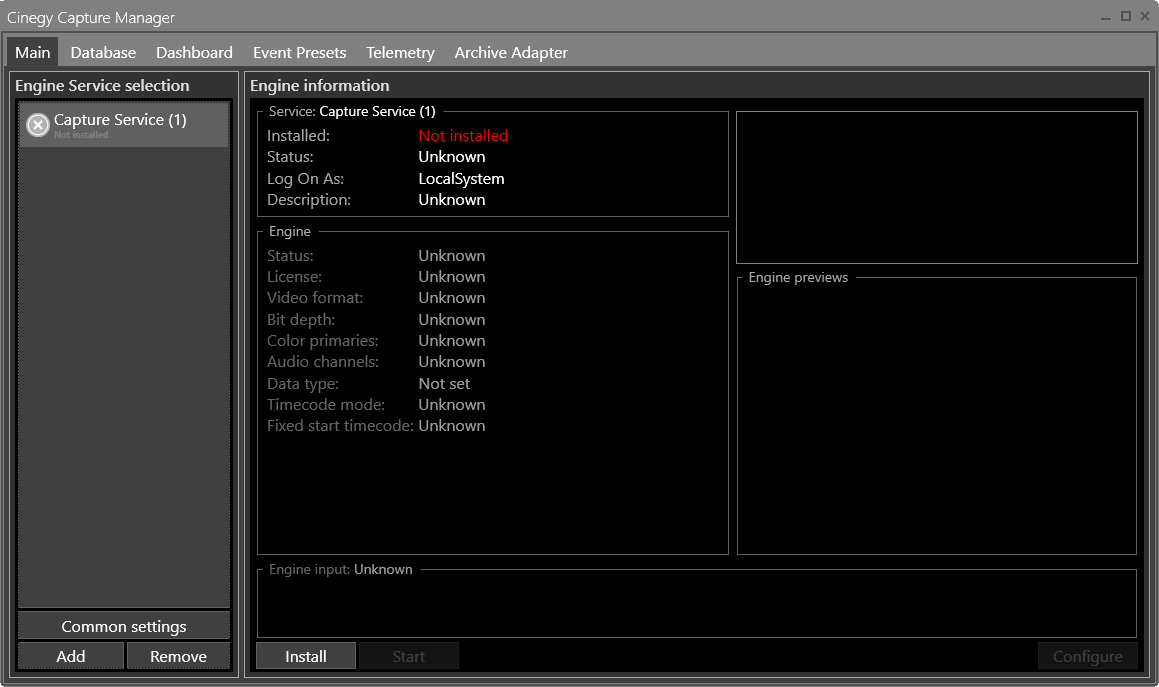The width and height of the screenshot is (1159, 687).
Task: Click the 'License:' label in Engine group
Action: pyautogui.click(x=294, y=277)
